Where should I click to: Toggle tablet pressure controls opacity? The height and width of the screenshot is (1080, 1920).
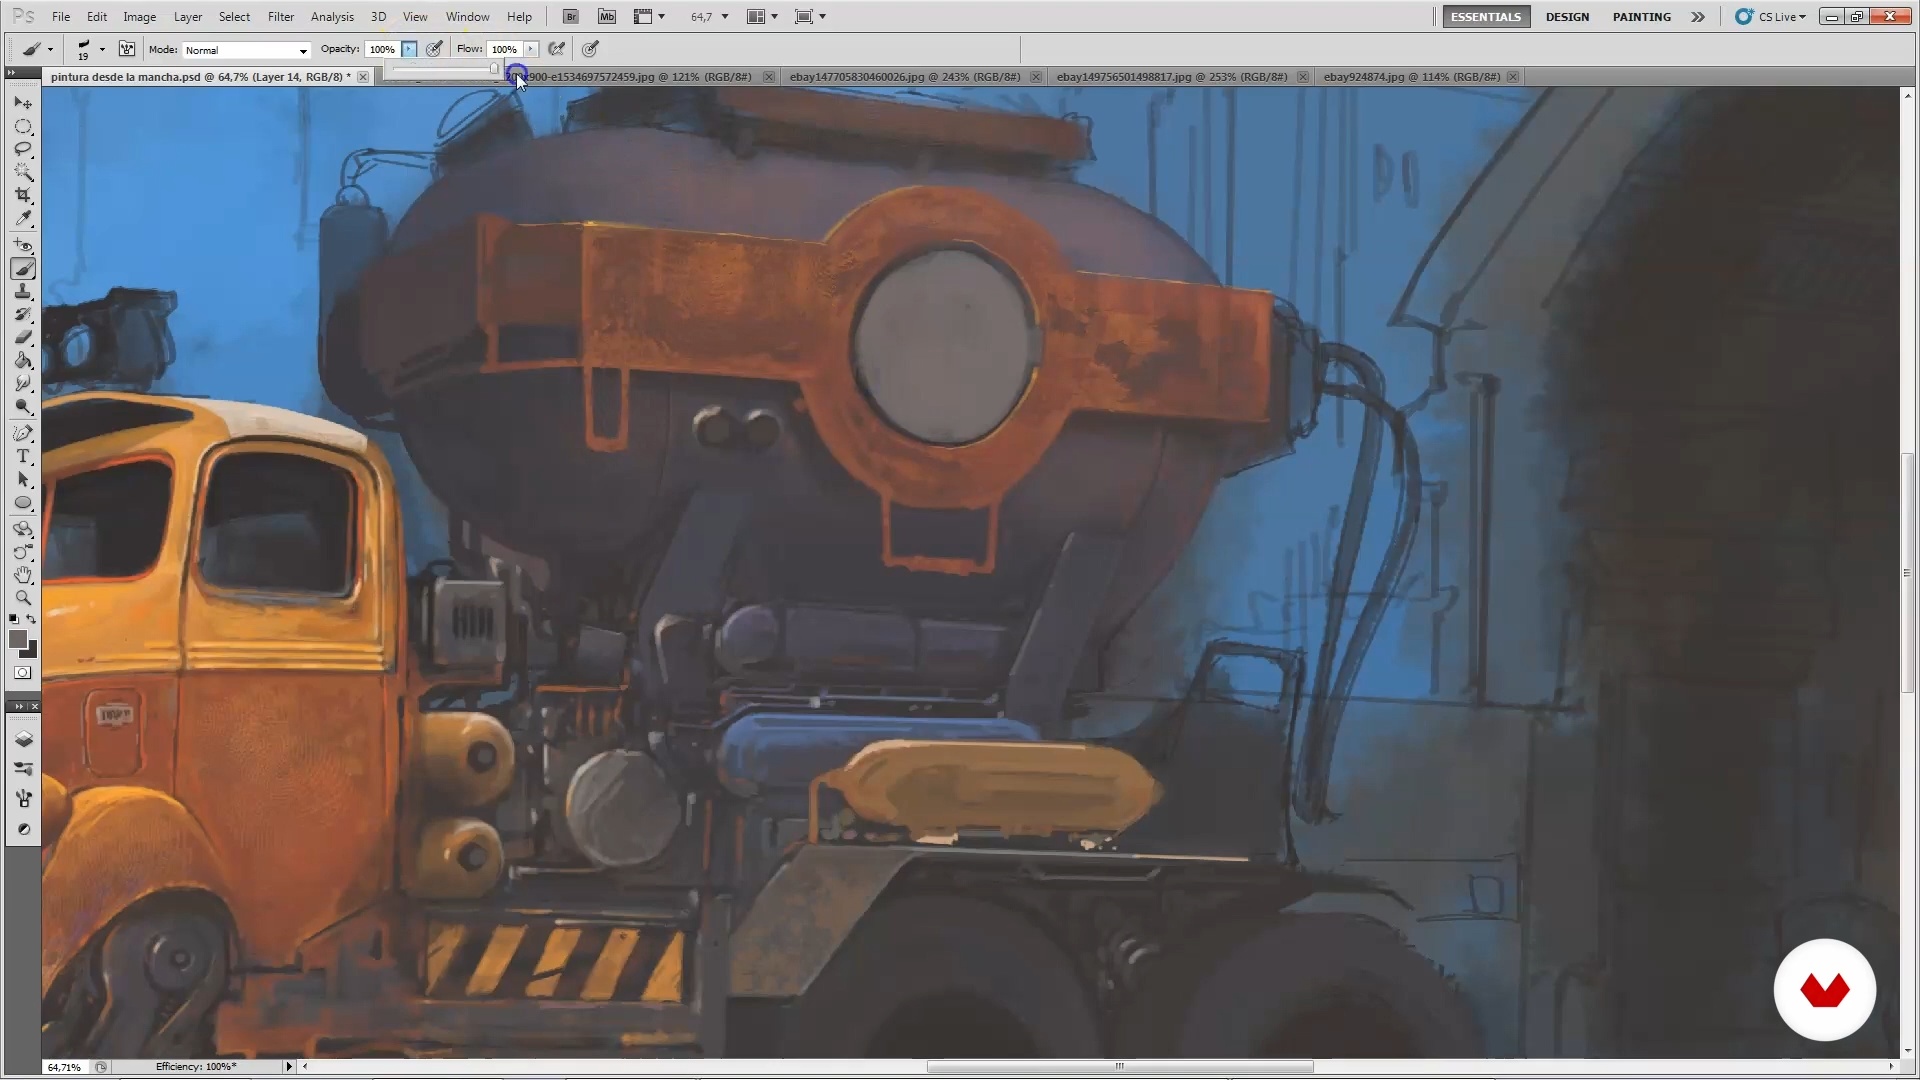click(x=434, y=49)
